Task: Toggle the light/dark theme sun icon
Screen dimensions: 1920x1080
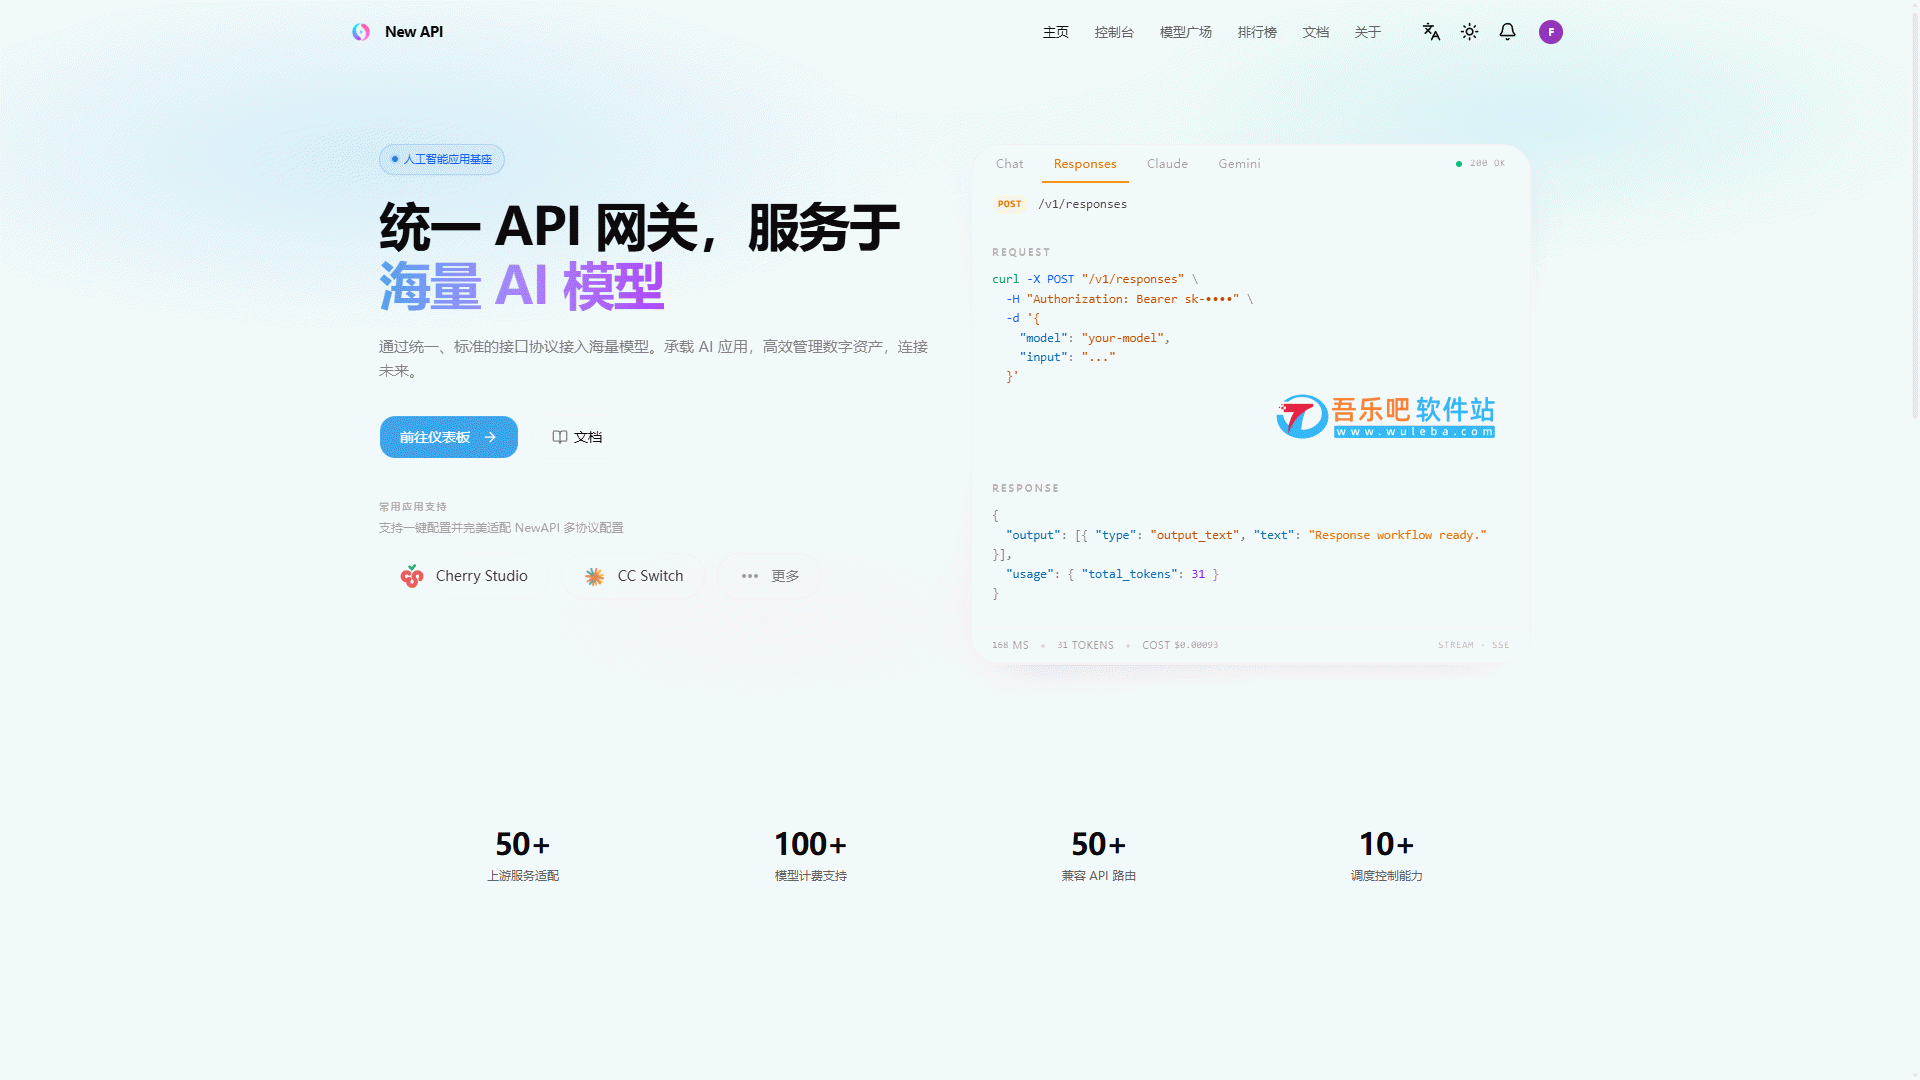Action: (1469, 32)
